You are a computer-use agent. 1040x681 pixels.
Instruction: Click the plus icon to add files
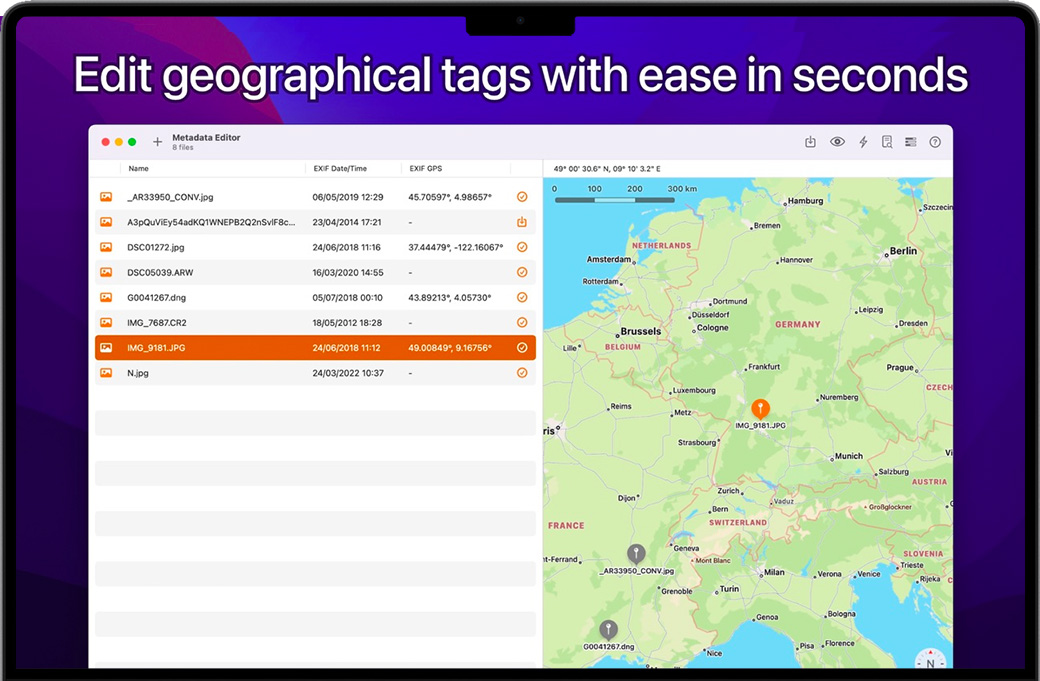click(157, 142)
